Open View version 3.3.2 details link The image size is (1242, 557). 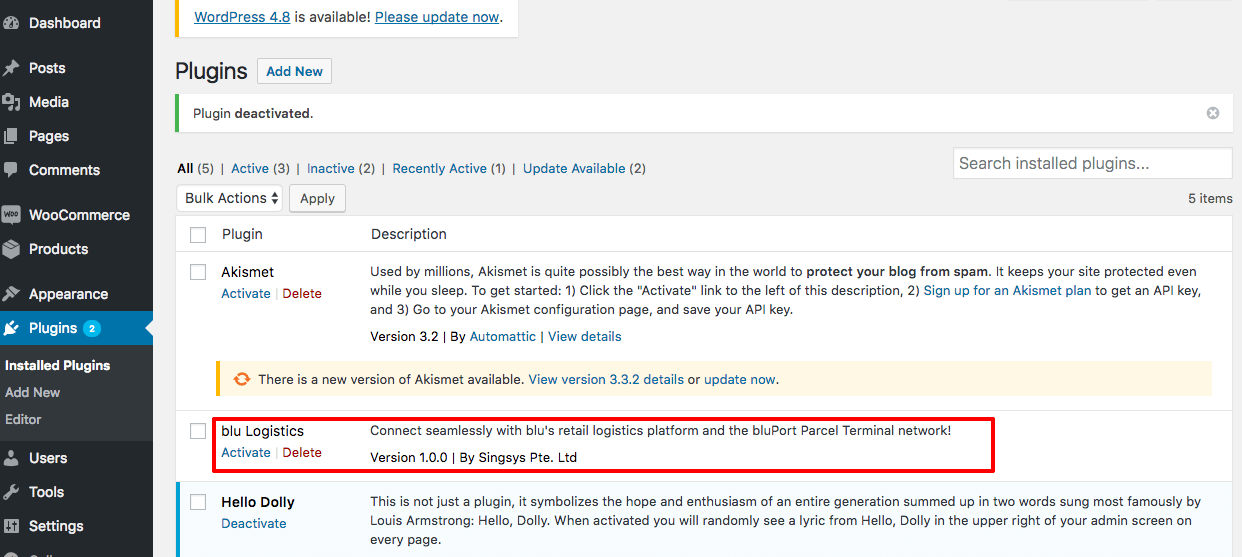click(x=606, y=379)
